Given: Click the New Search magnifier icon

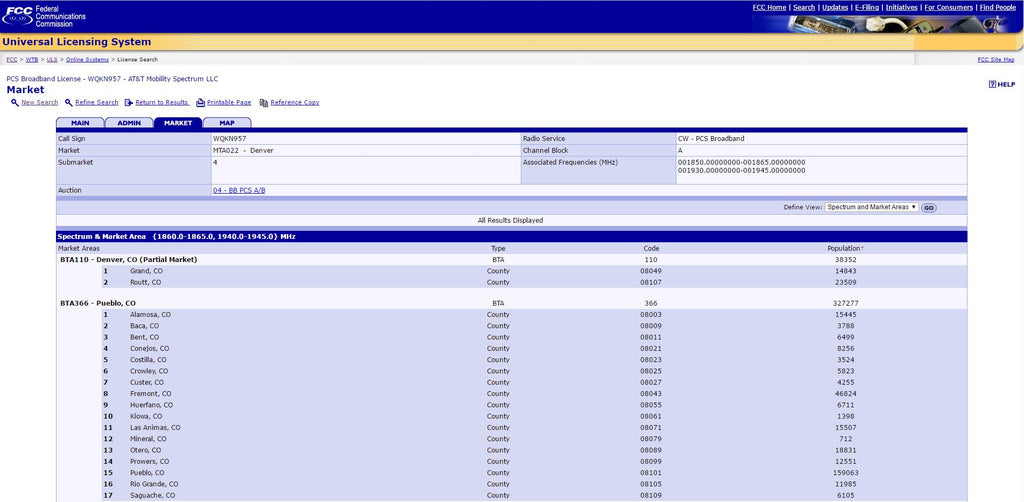Looking at the screenshot, I should (14, 102).
